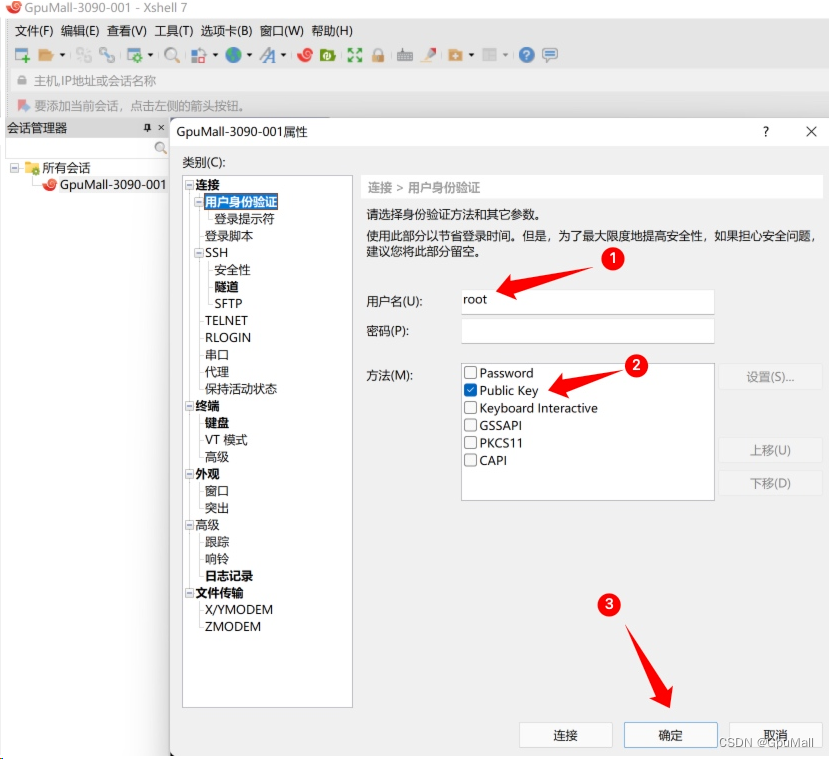
Task: Click the font selection icon in toolbar
Action: (267, 55)
